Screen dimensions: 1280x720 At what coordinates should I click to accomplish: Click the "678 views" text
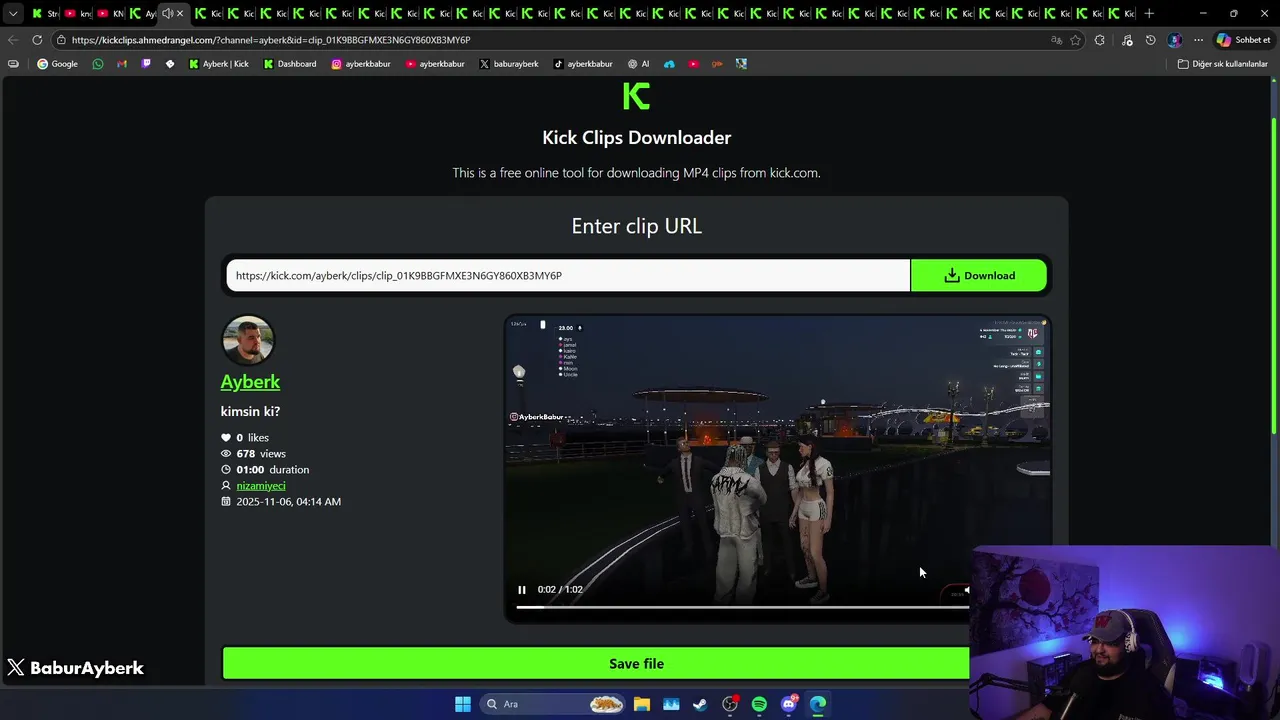point(261,454)
